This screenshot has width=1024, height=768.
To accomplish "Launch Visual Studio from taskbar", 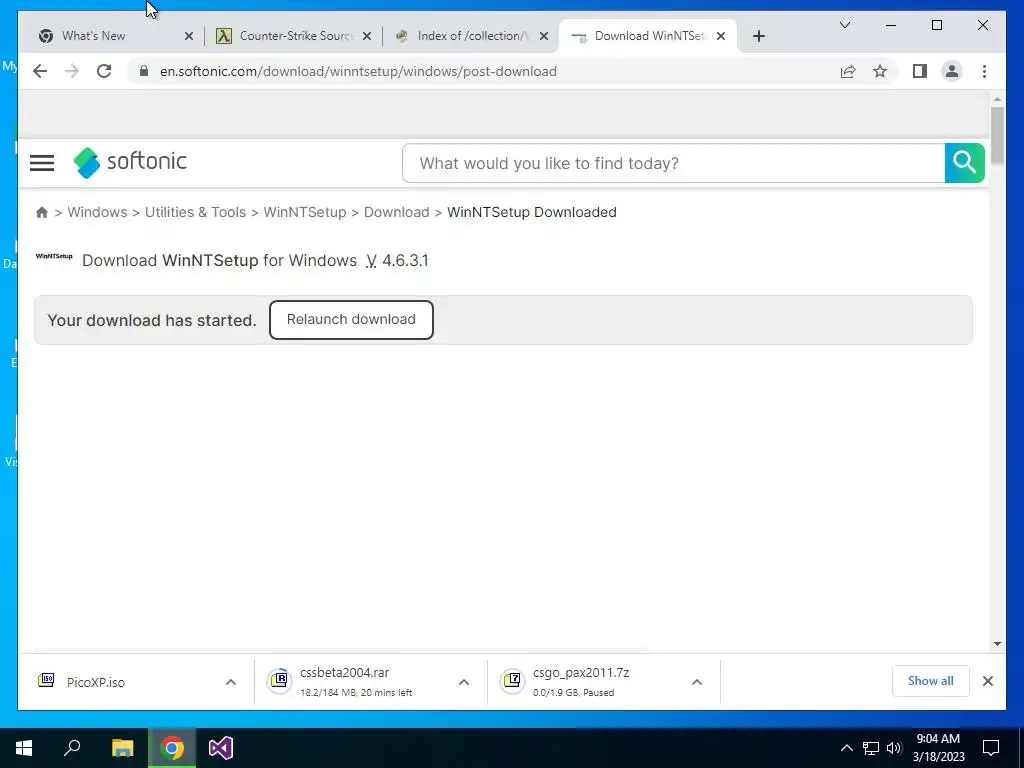I will coord(221,748).
